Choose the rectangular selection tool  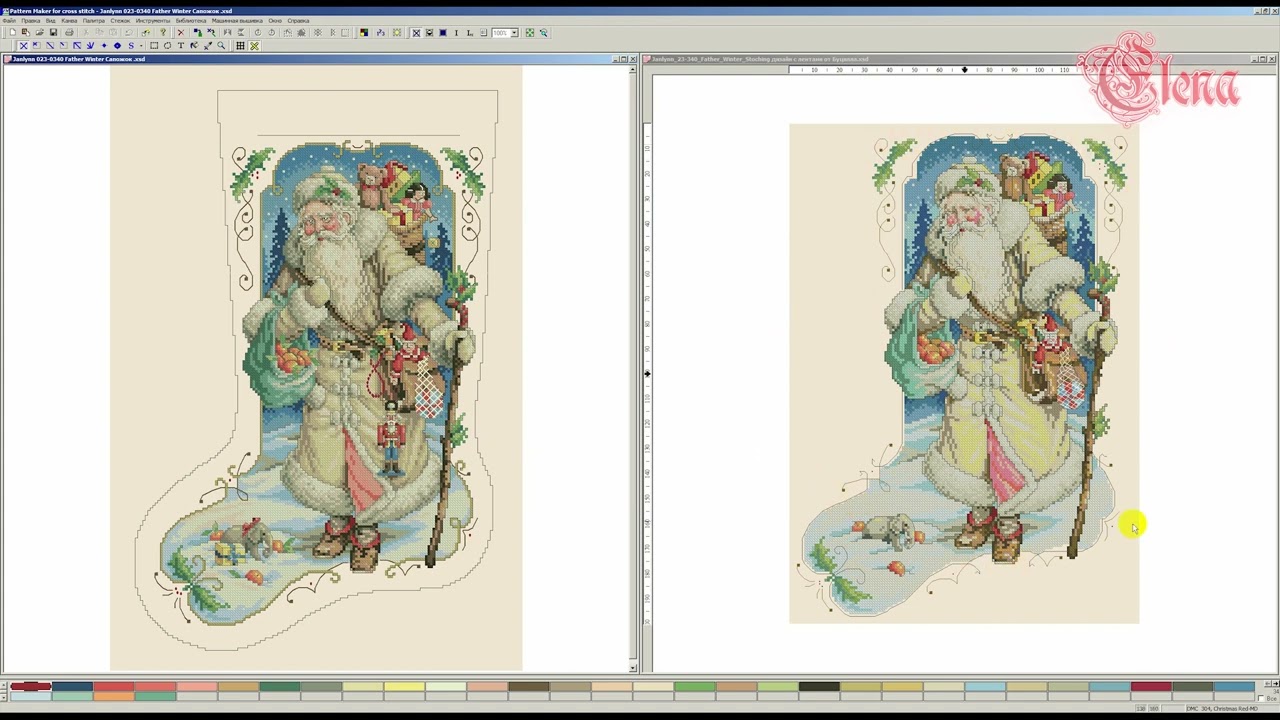point(154,46)
